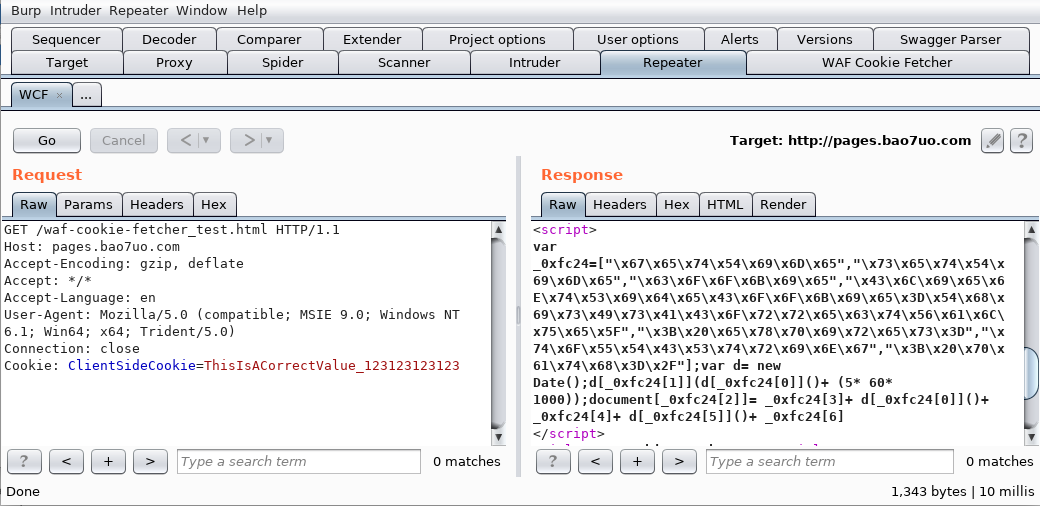The image size is (1040, 506).
Task: Select the request Hex tab
Action: 214,204
